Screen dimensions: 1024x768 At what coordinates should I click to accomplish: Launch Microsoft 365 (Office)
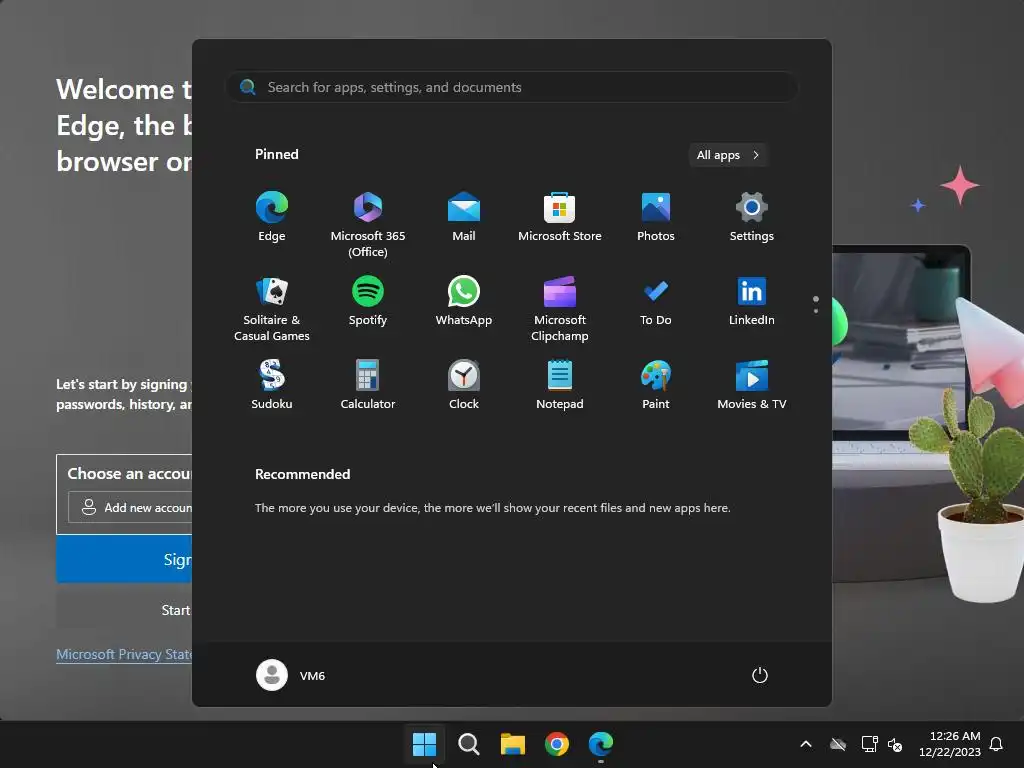point(368,224)
